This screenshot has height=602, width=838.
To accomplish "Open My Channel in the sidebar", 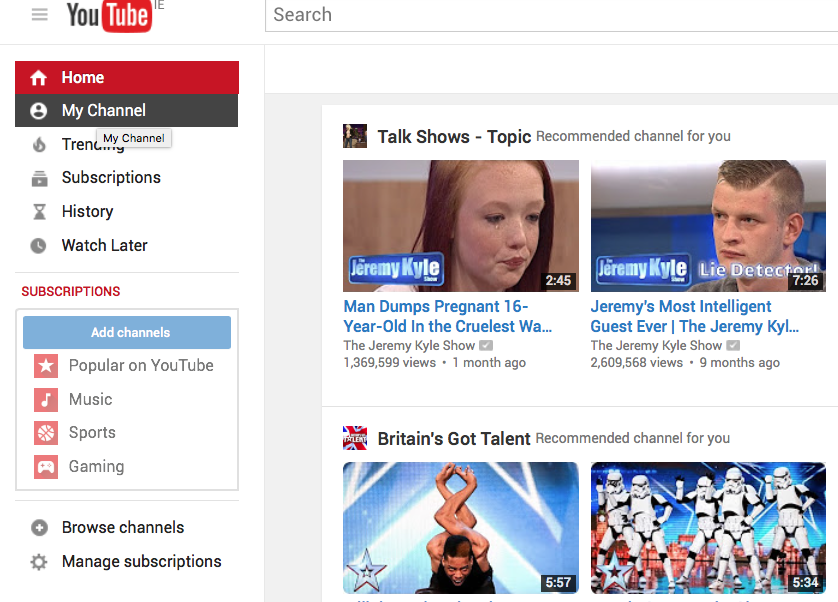I will click(127, 111).
